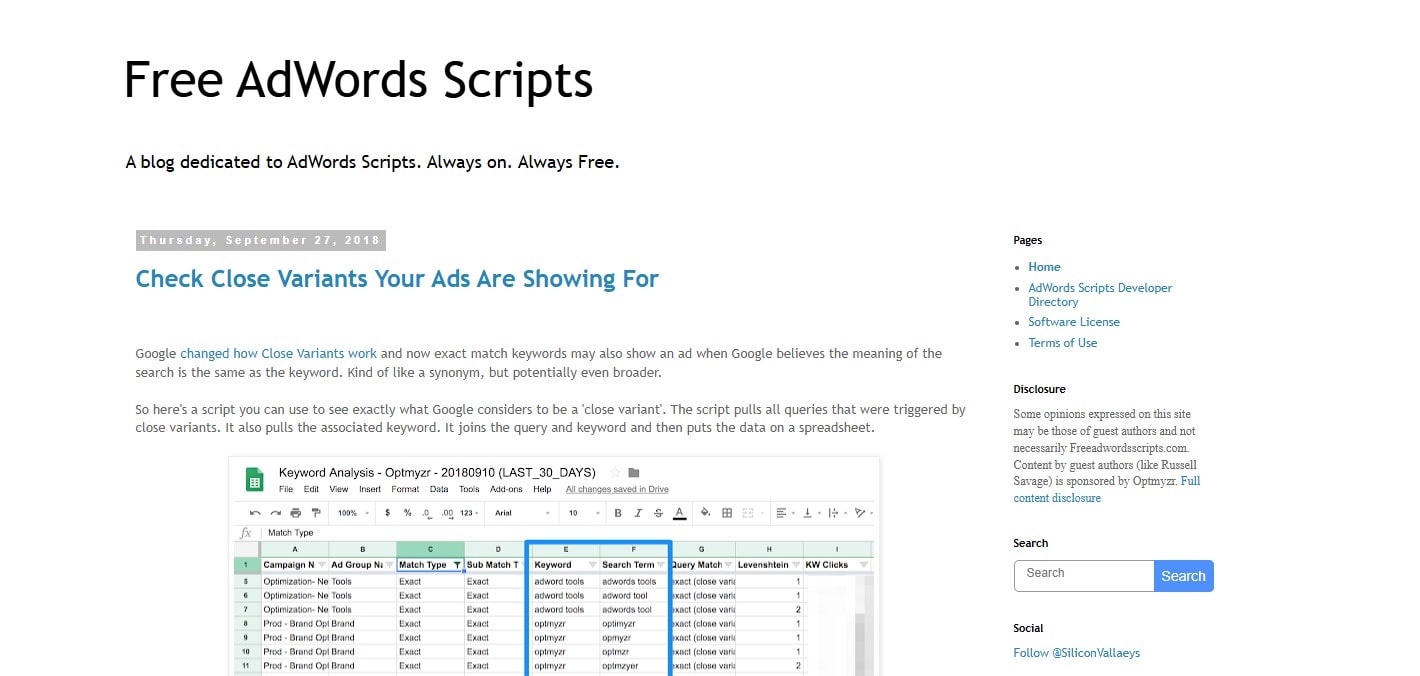Open 'Check Close Variants Your Ads Are Showing For' post
The height and width of the screenshot is (676, 1420).
[x=397, y=279]
